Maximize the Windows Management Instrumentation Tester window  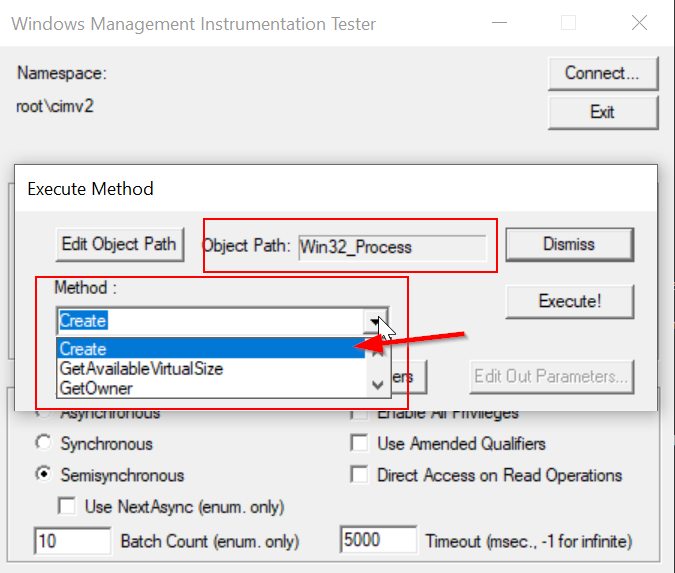568,23
